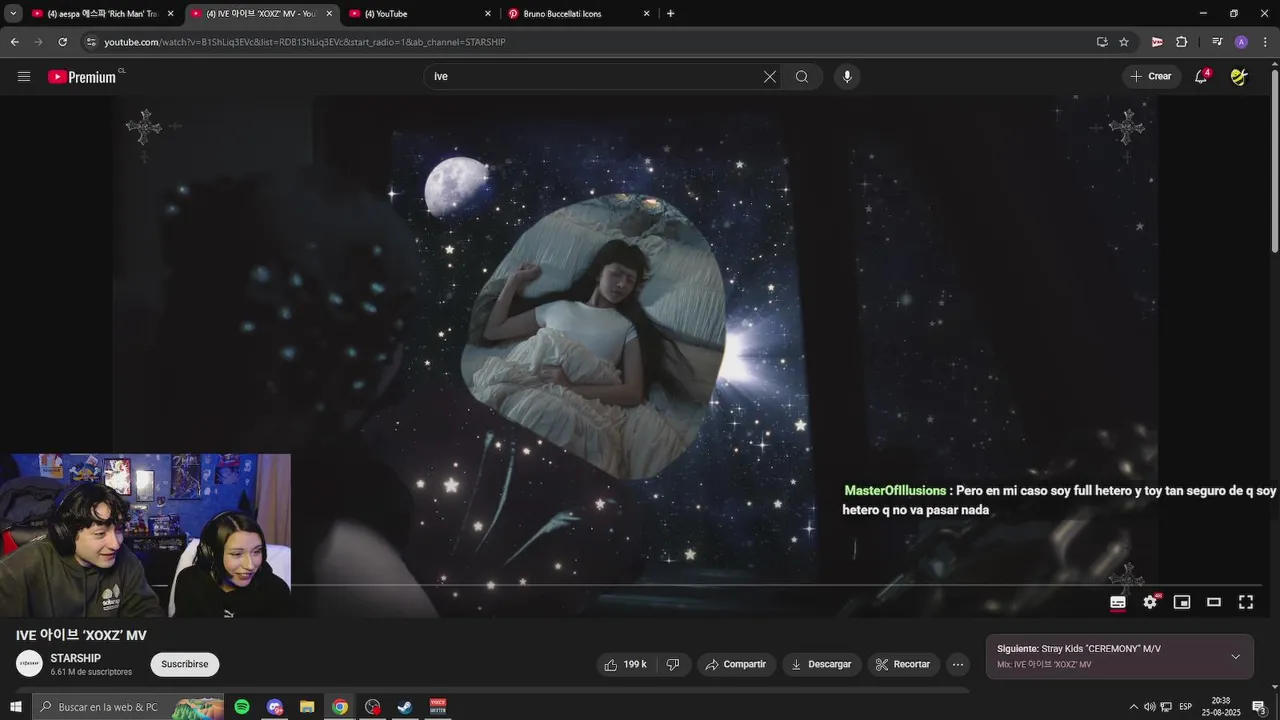The width and height of the screenshot is (1280, 720).
Task: Dislike the video with thumbs down
Action: coord(673,664)
